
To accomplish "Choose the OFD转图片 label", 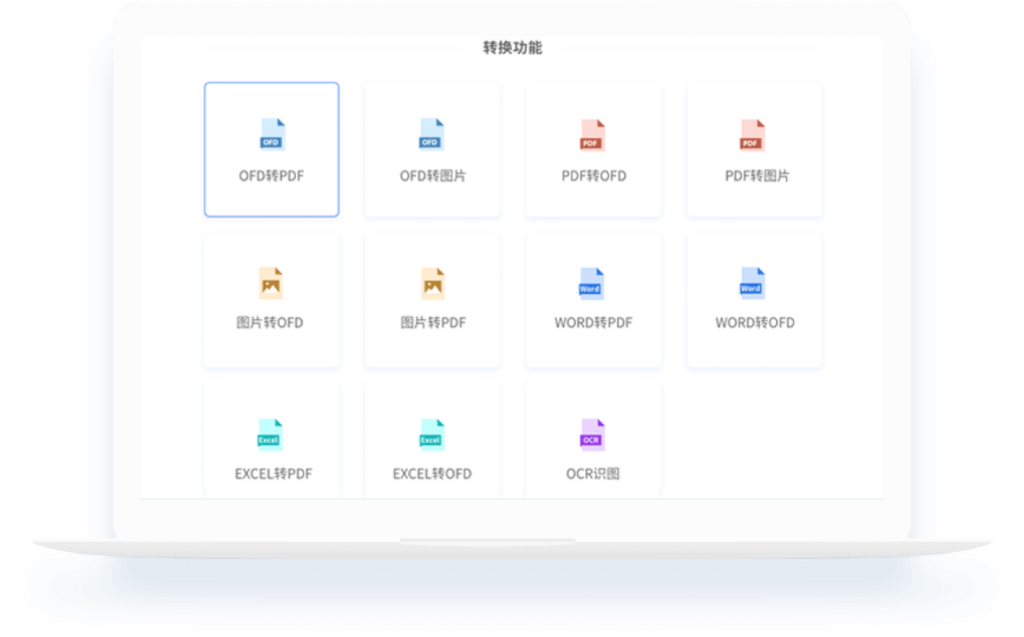I will point(432,176).
